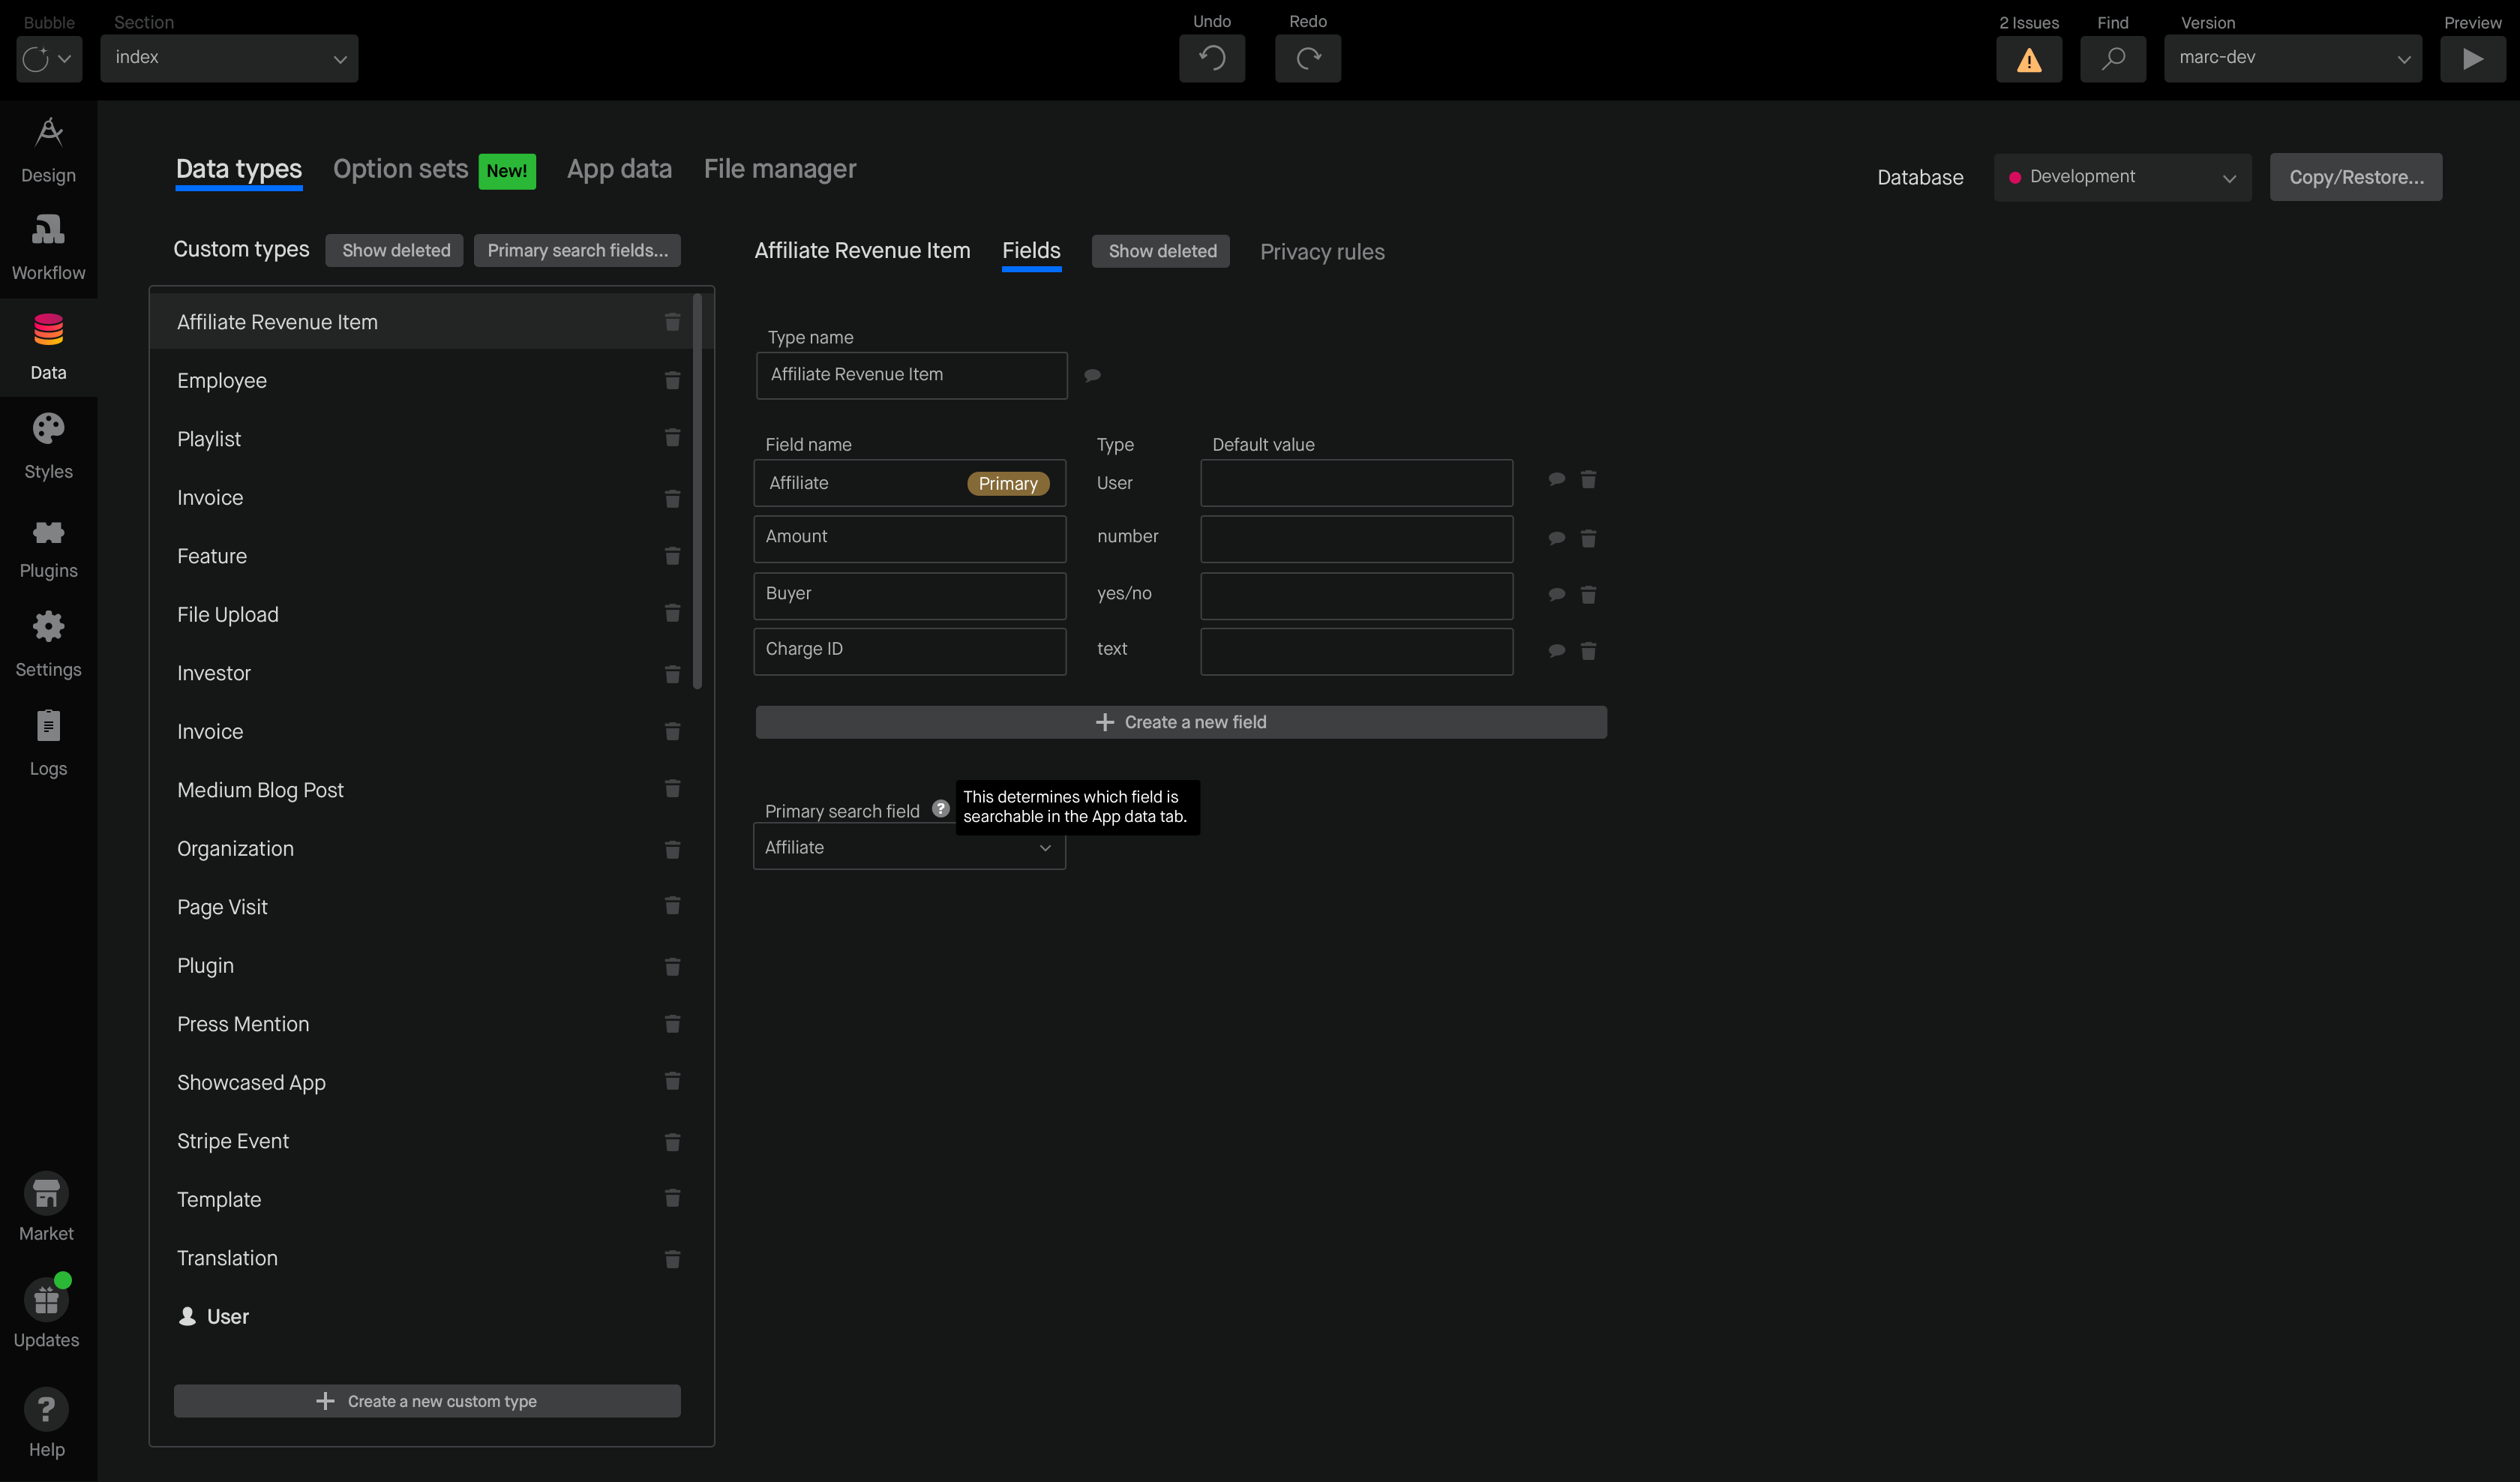The height and width of the screenshot is (1482, 2520).
Task: Click the Type name input field
Action: (x=911, y=375)
